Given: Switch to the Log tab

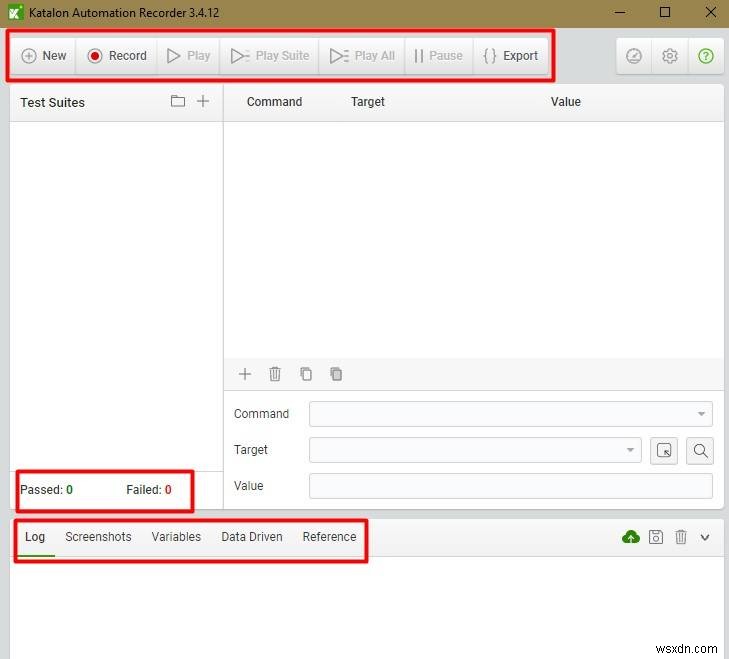Looking at the screenshot, I should tap(35, 537).
